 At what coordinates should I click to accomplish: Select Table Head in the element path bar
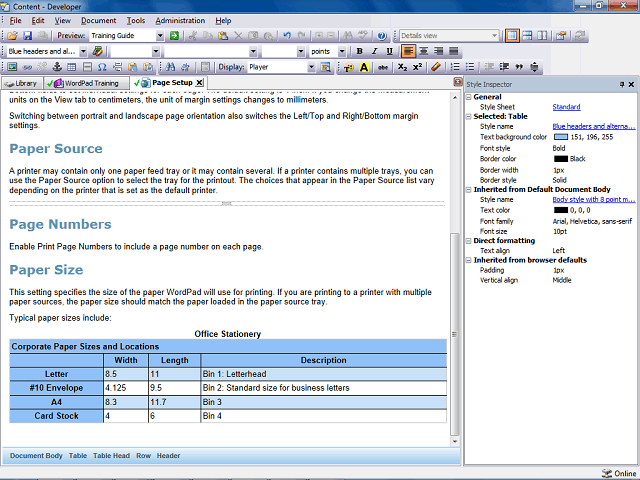click(x=111, y=456)
